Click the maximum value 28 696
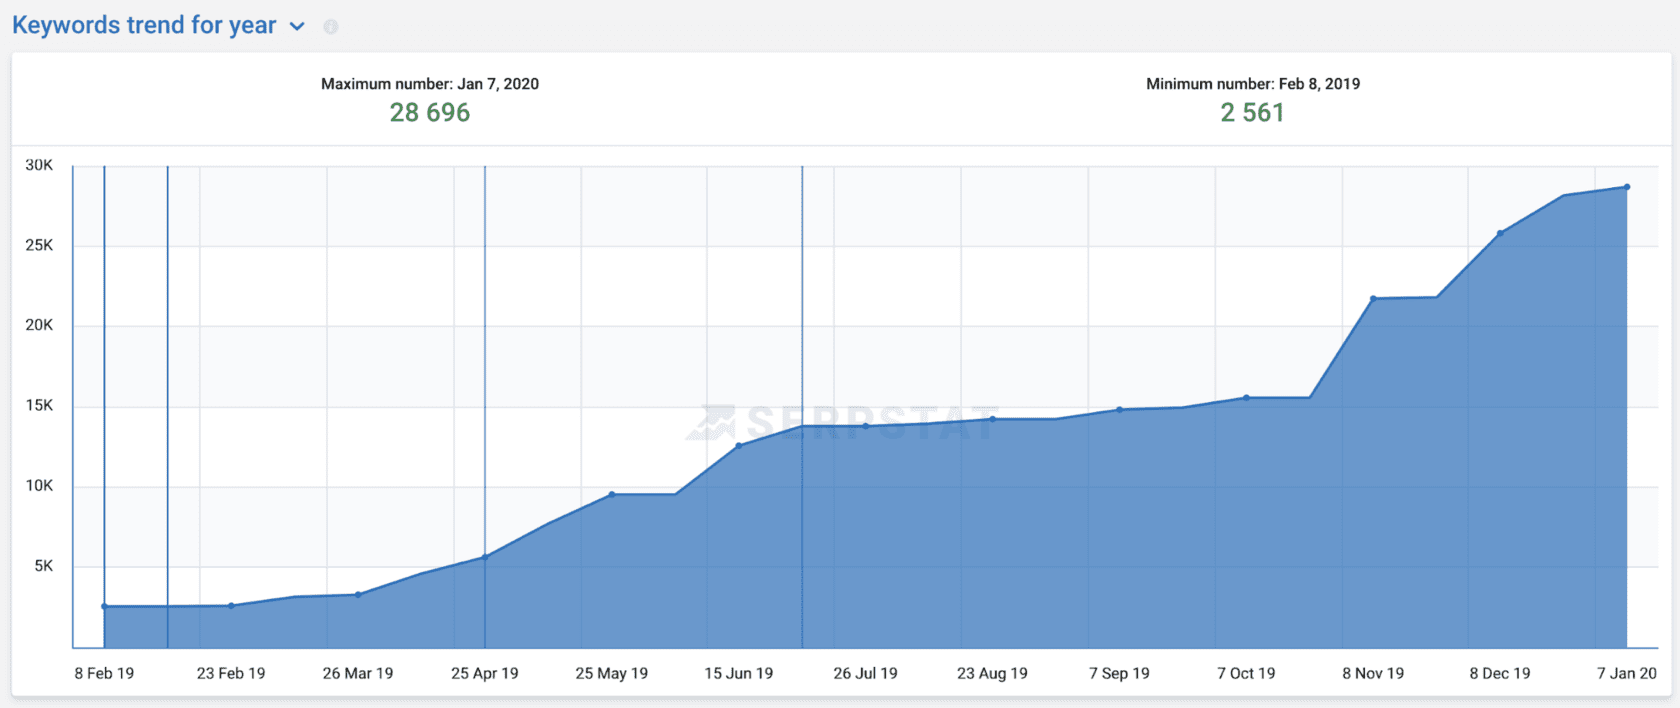 pyautogui.click(x=430, y=113)
